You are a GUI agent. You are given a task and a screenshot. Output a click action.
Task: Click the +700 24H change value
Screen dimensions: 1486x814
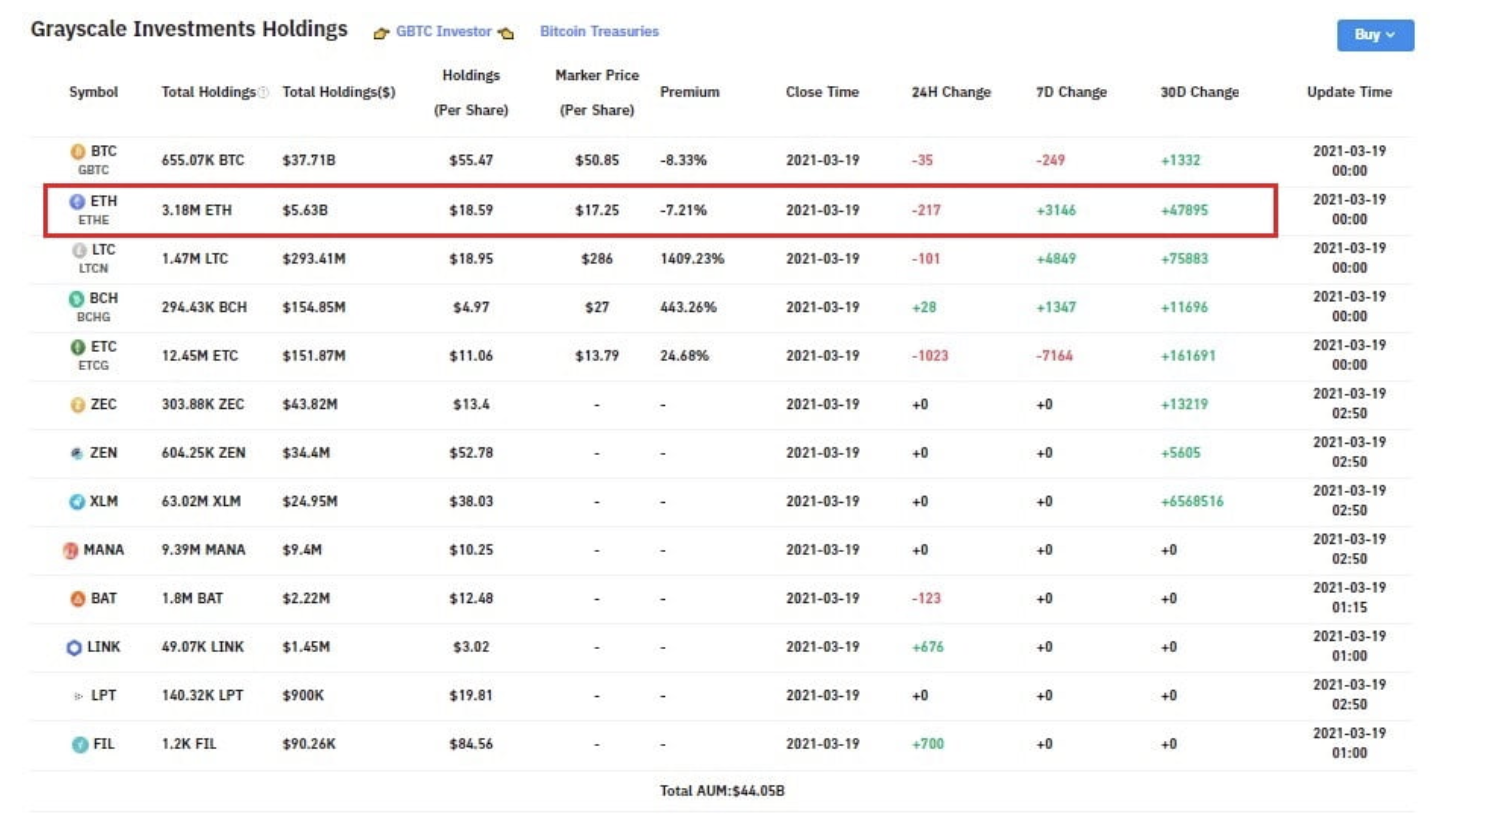(x=928, y=745)
